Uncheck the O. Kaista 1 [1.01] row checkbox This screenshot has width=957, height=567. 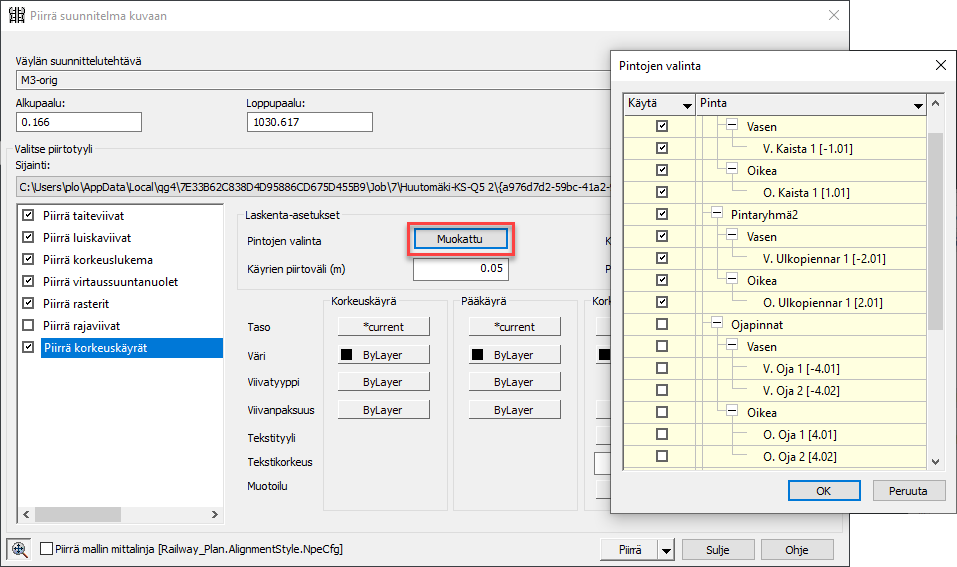pyautogui.click(x=662, y=192)
